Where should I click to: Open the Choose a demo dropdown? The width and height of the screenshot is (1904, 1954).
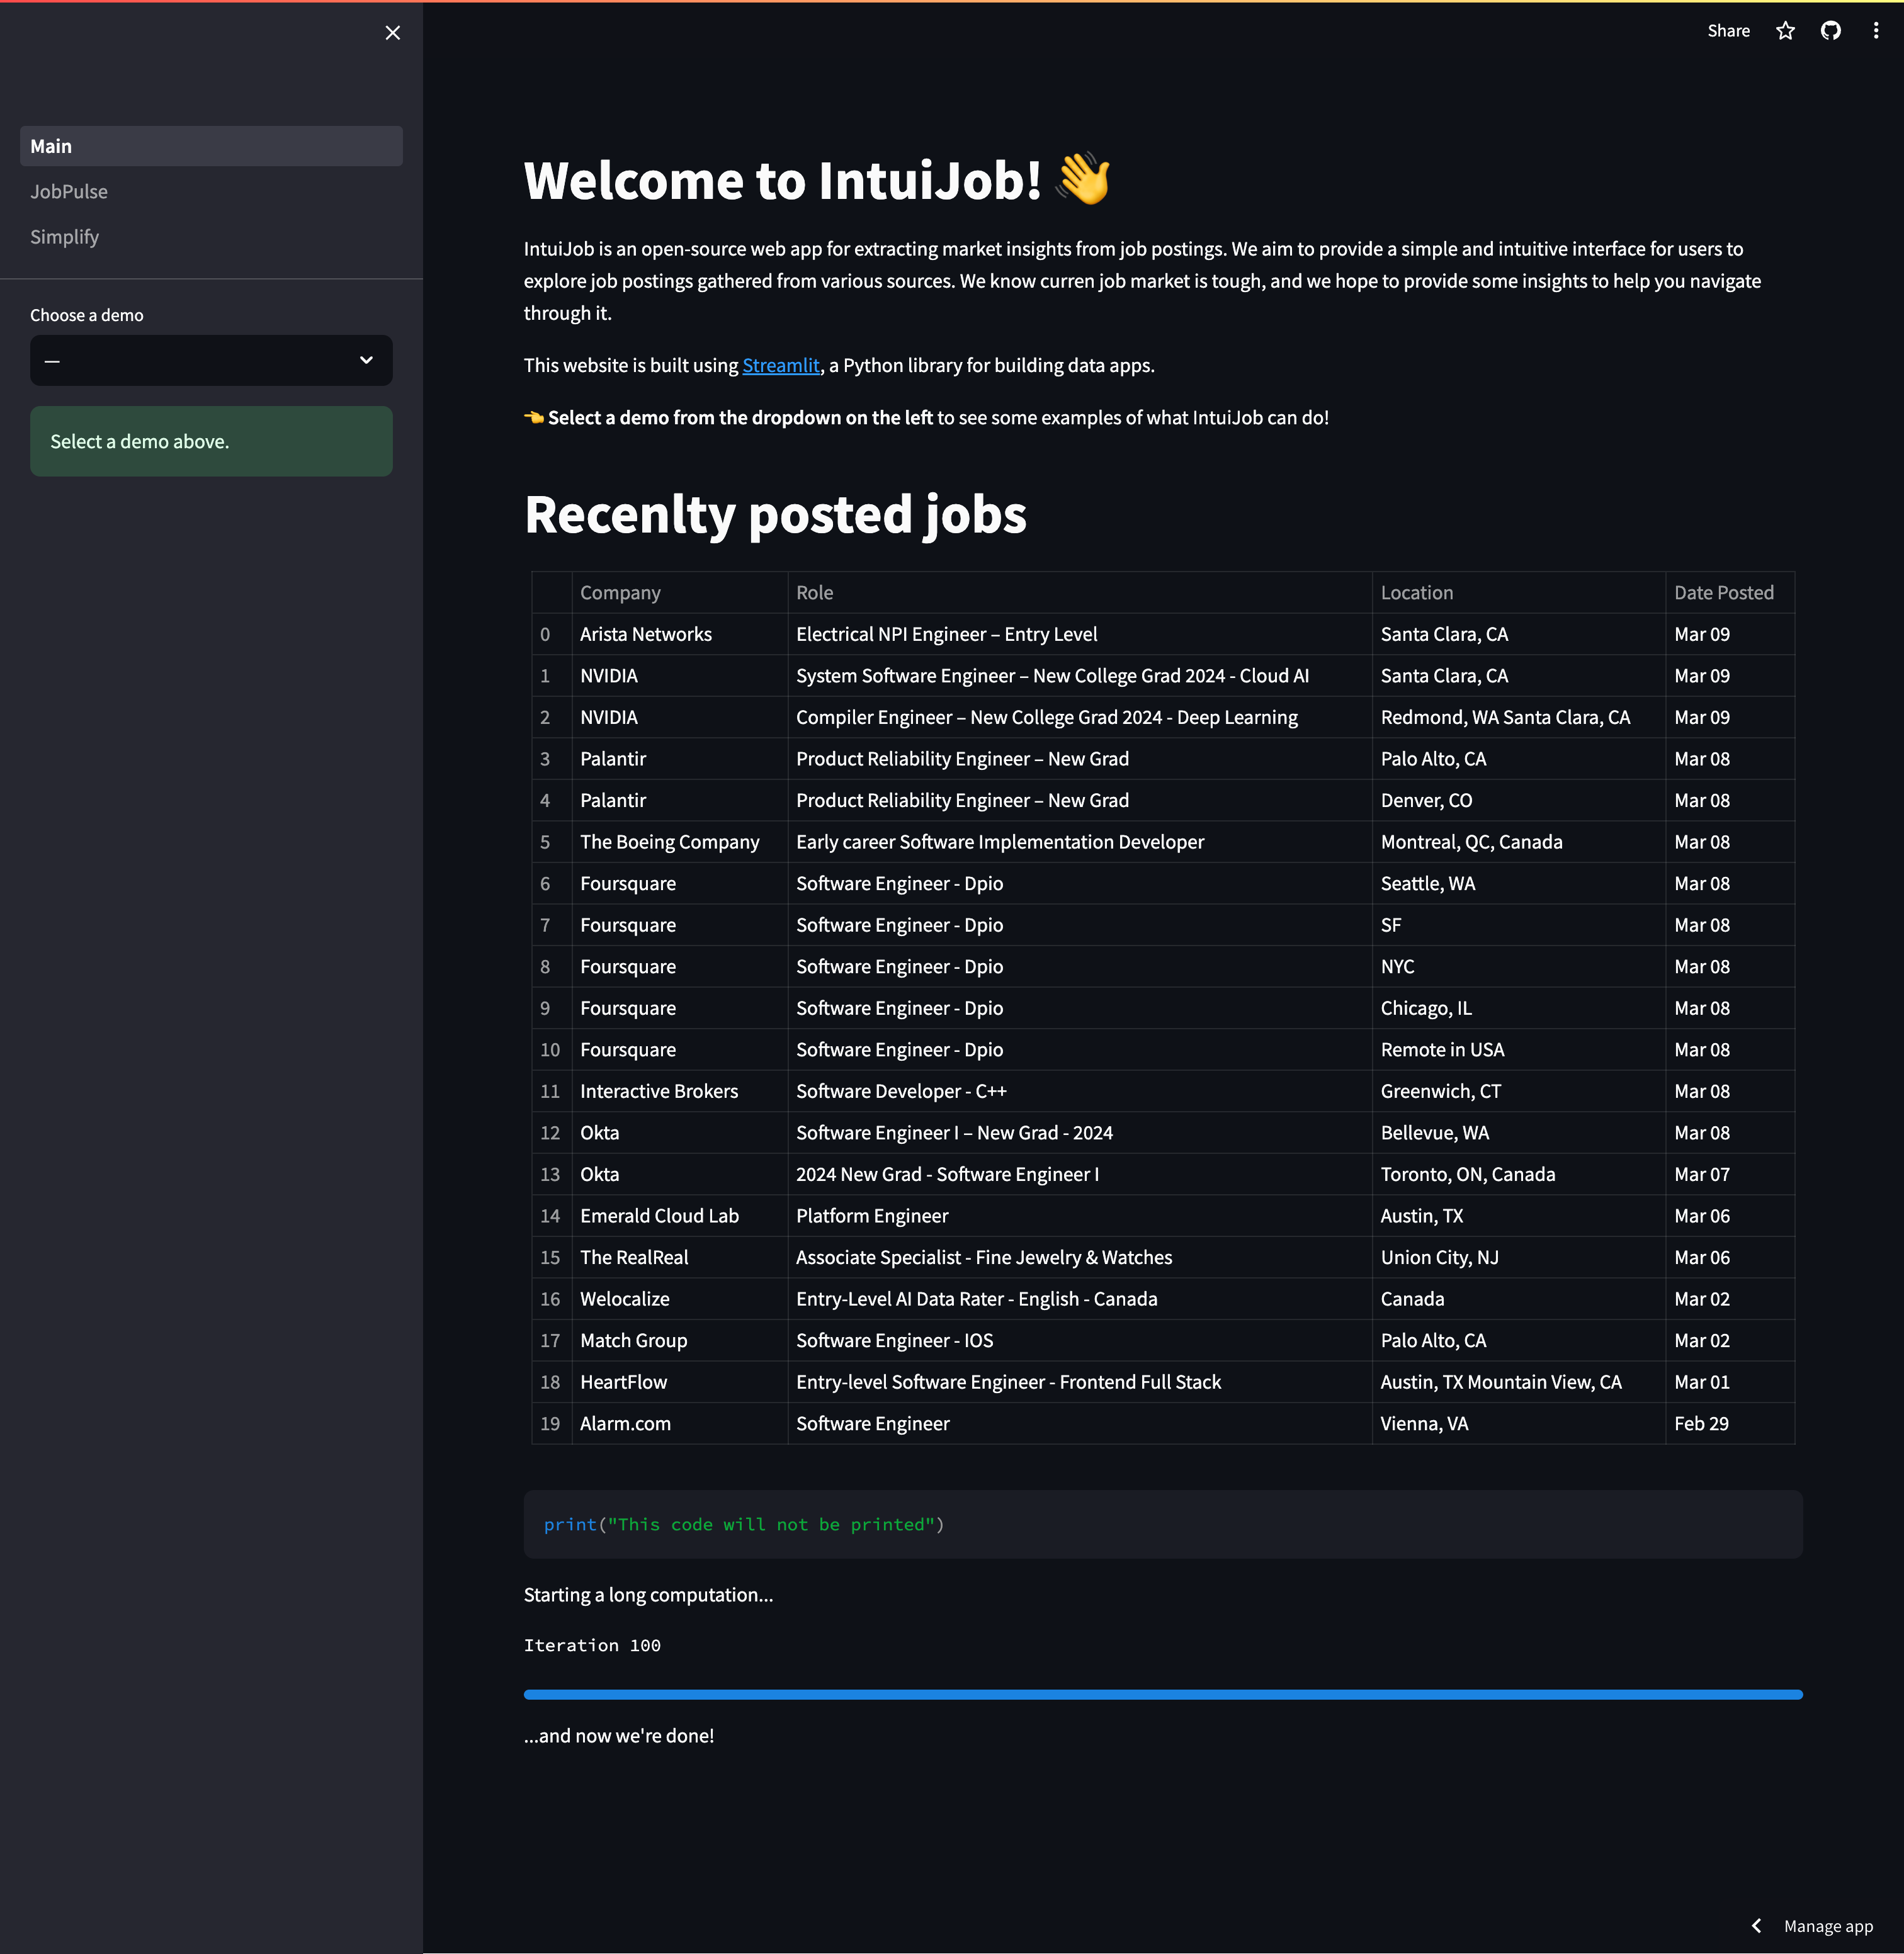pos(210,360)
